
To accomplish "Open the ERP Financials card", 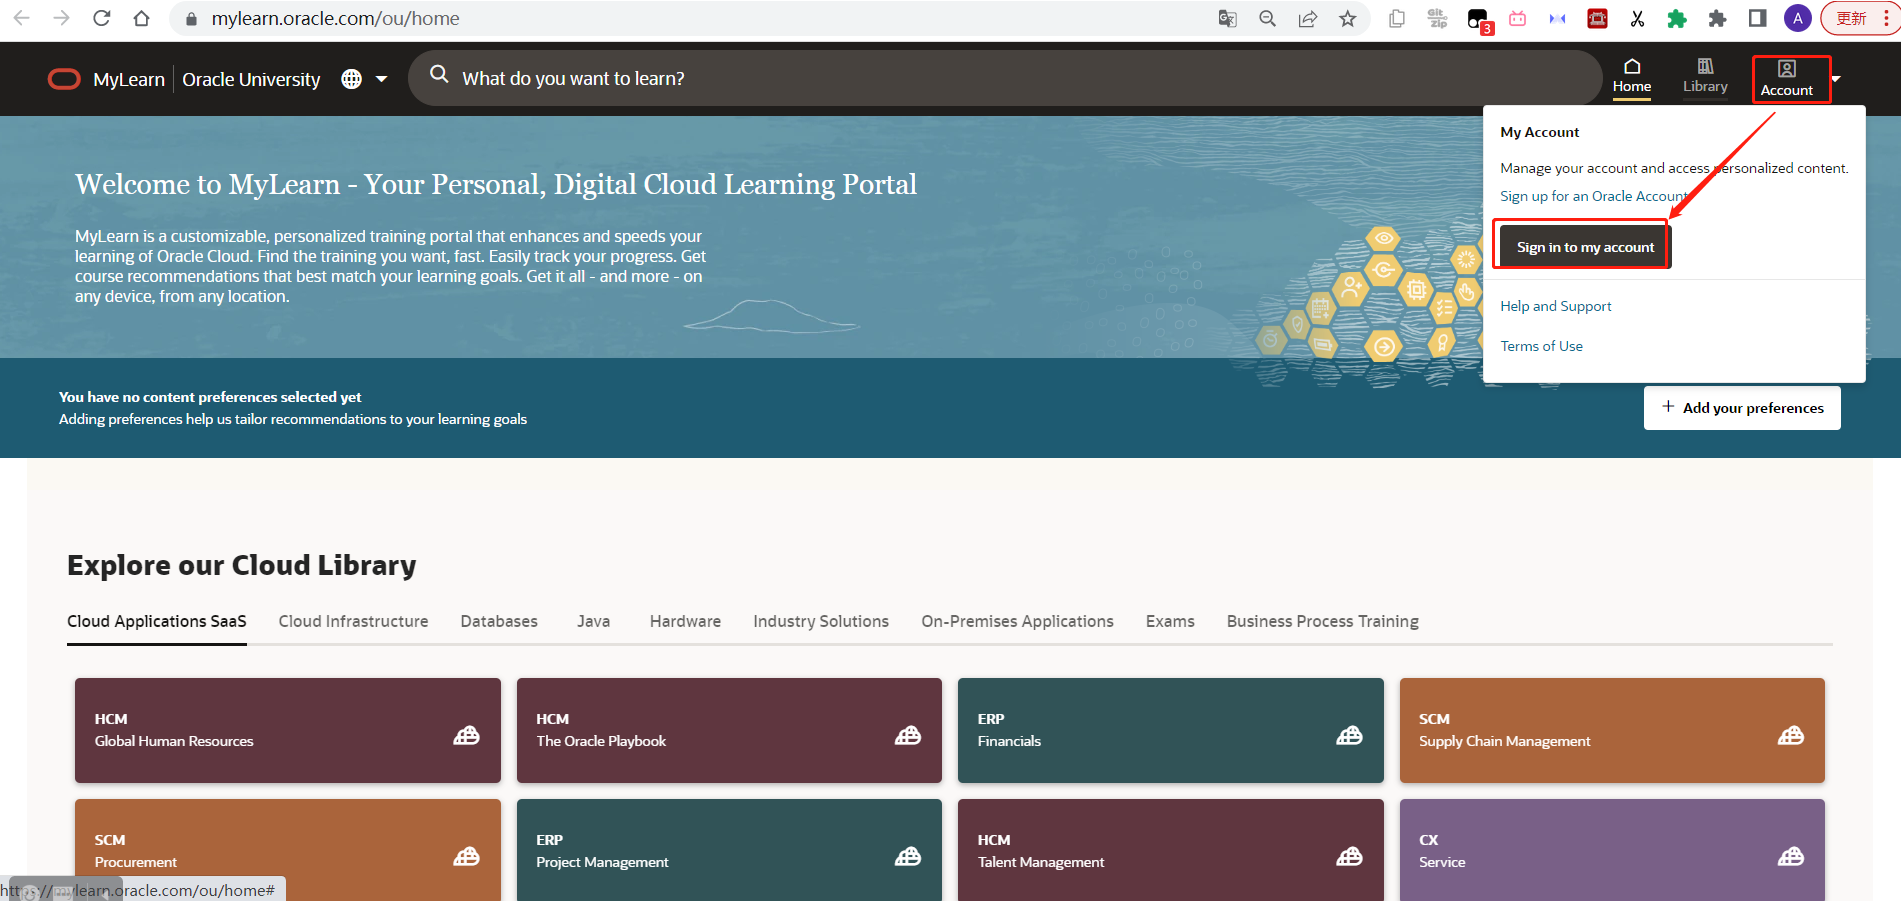I will pos(1171,730).
